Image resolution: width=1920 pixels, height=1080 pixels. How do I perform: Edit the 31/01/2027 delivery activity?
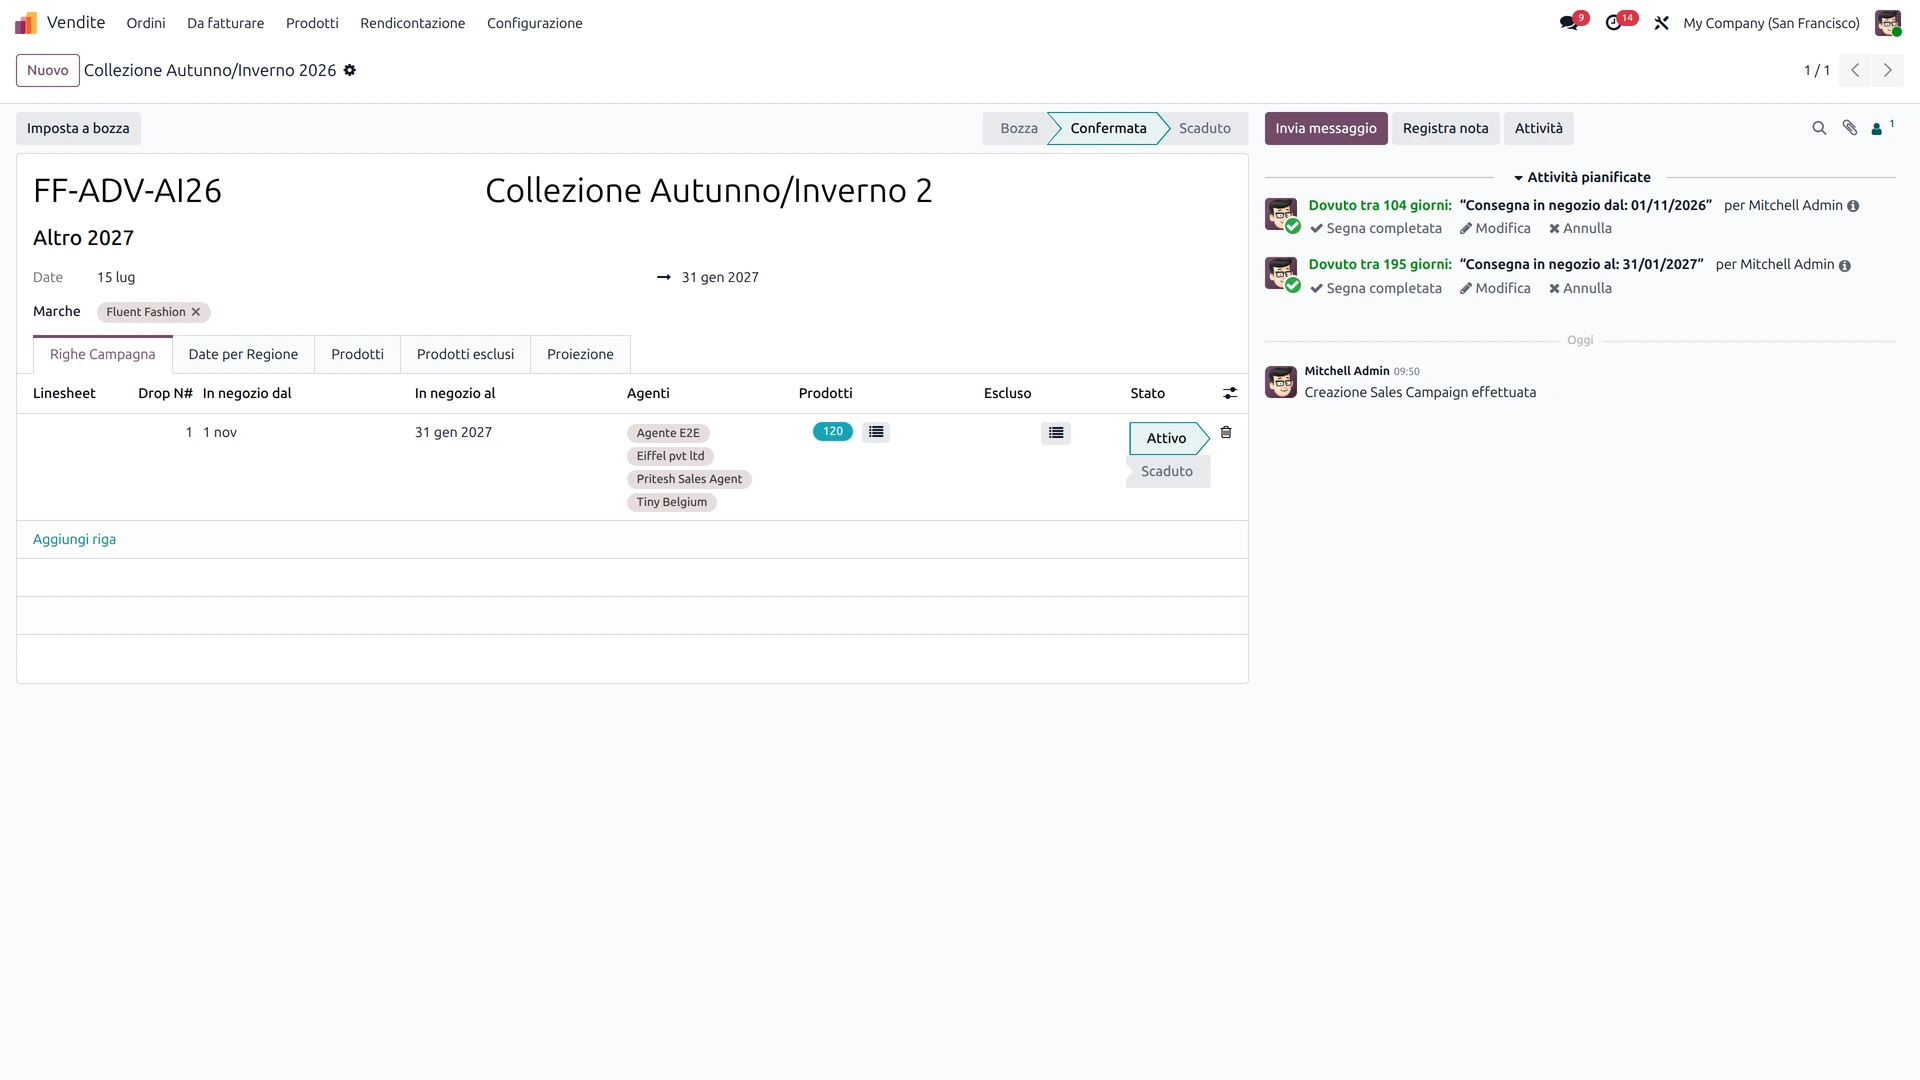point(1495,288)
